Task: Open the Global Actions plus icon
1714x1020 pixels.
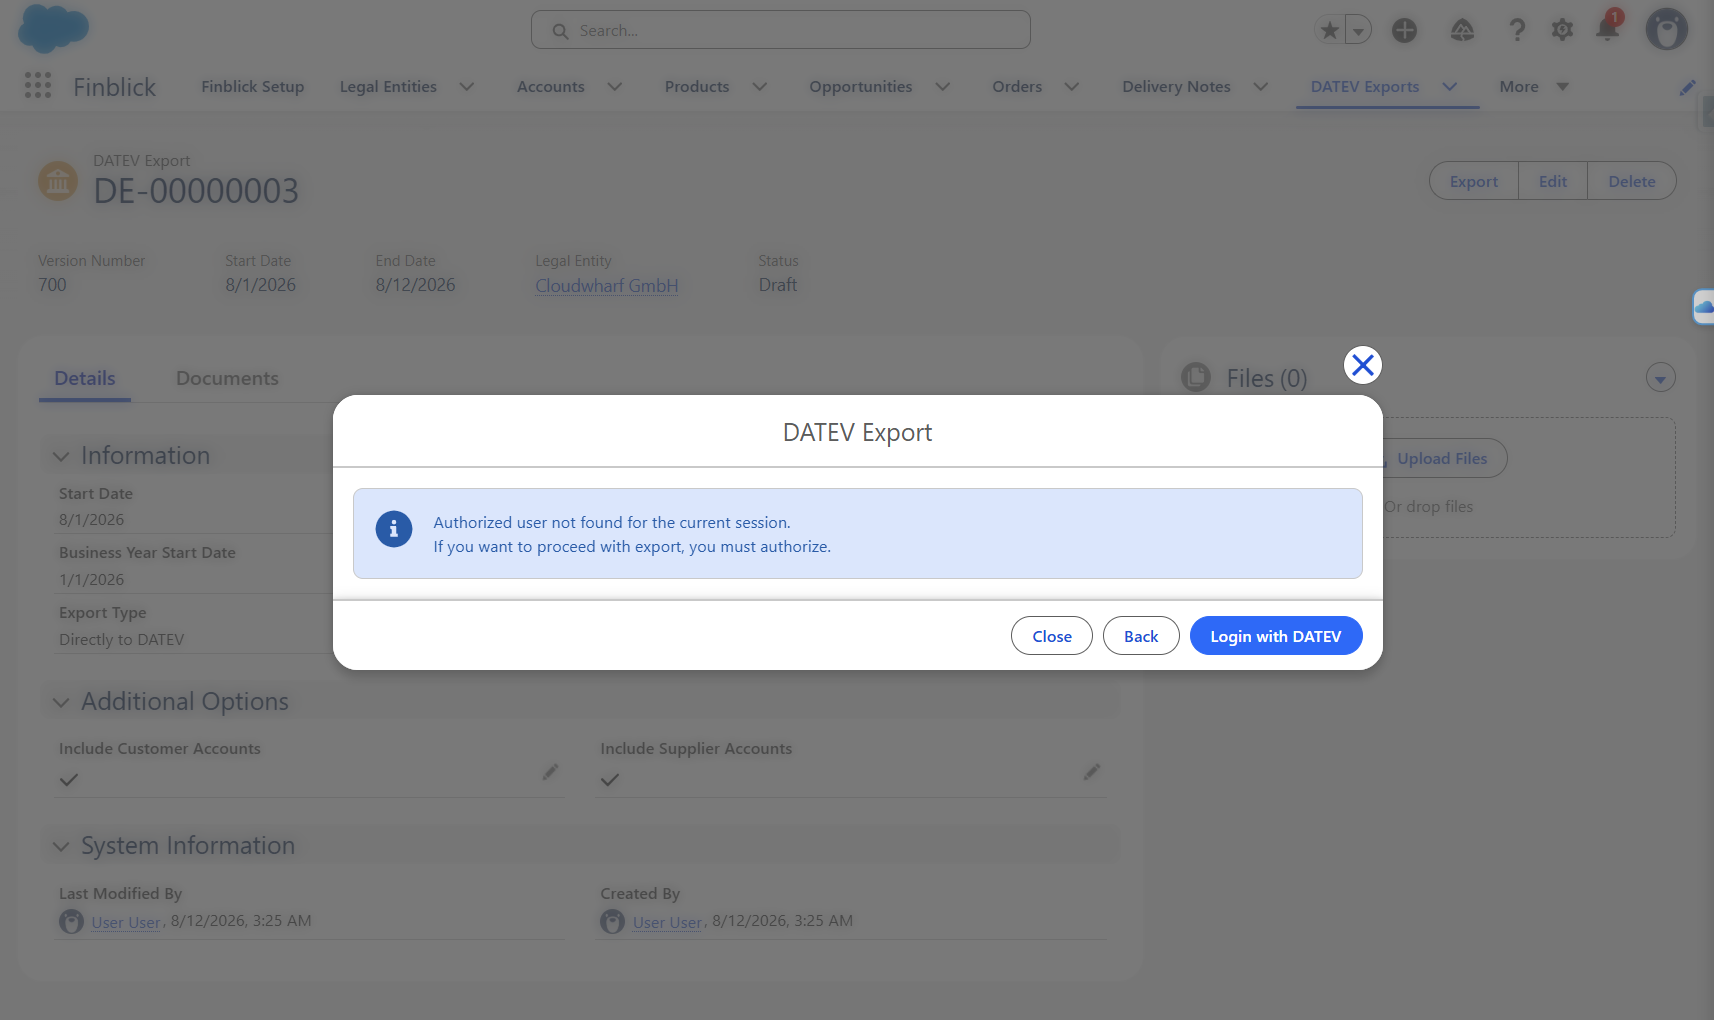Action: (1404, 30)
